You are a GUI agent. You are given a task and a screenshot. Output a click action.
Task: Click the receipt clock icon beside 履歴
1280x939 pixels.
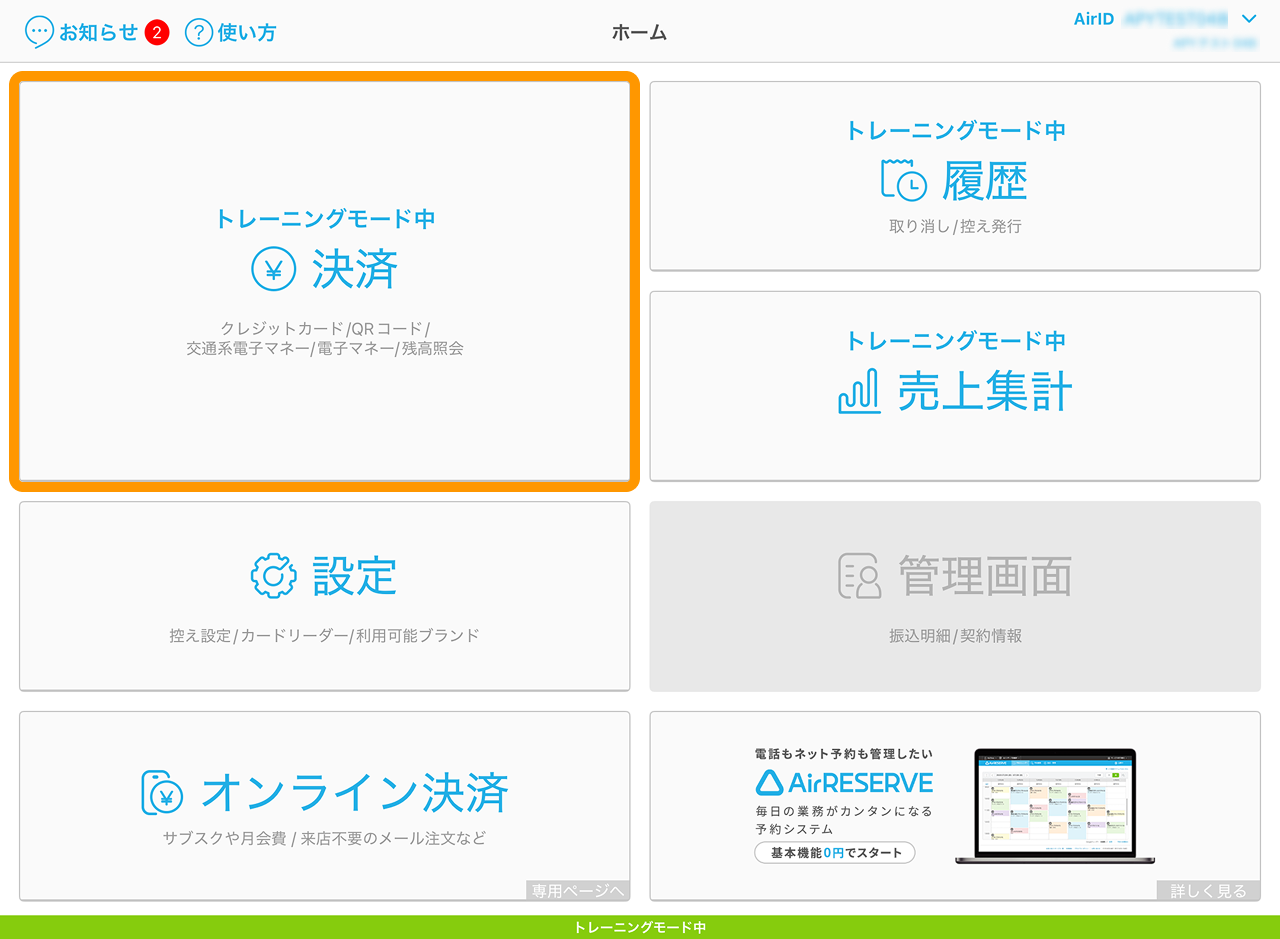(903, 181)
